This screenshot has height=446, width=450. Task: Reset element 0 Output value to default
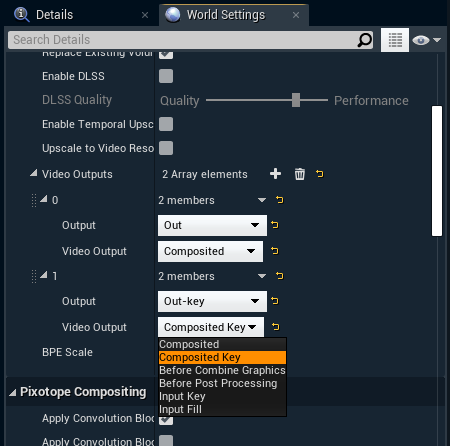point(275,225)
